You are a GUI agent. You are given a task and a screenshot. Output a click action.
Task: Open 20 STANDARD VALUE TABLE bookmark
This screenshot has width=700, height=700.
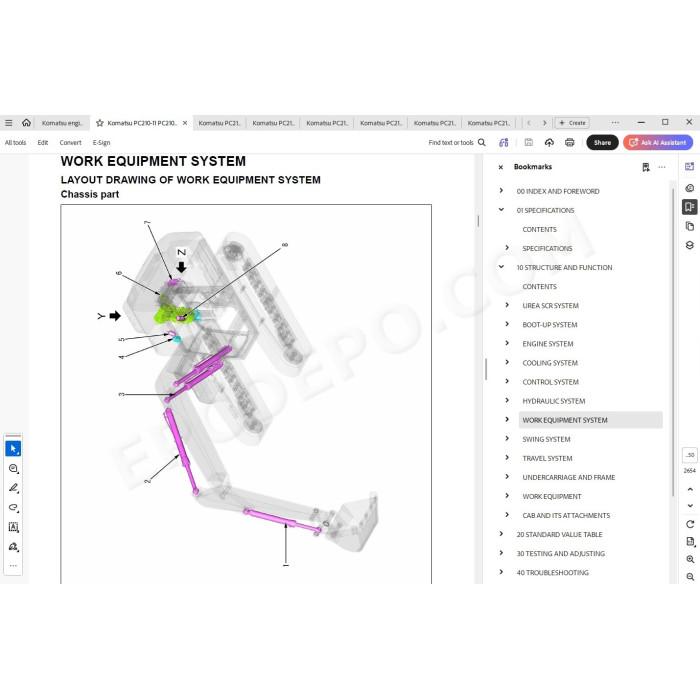tap(559, 534)
